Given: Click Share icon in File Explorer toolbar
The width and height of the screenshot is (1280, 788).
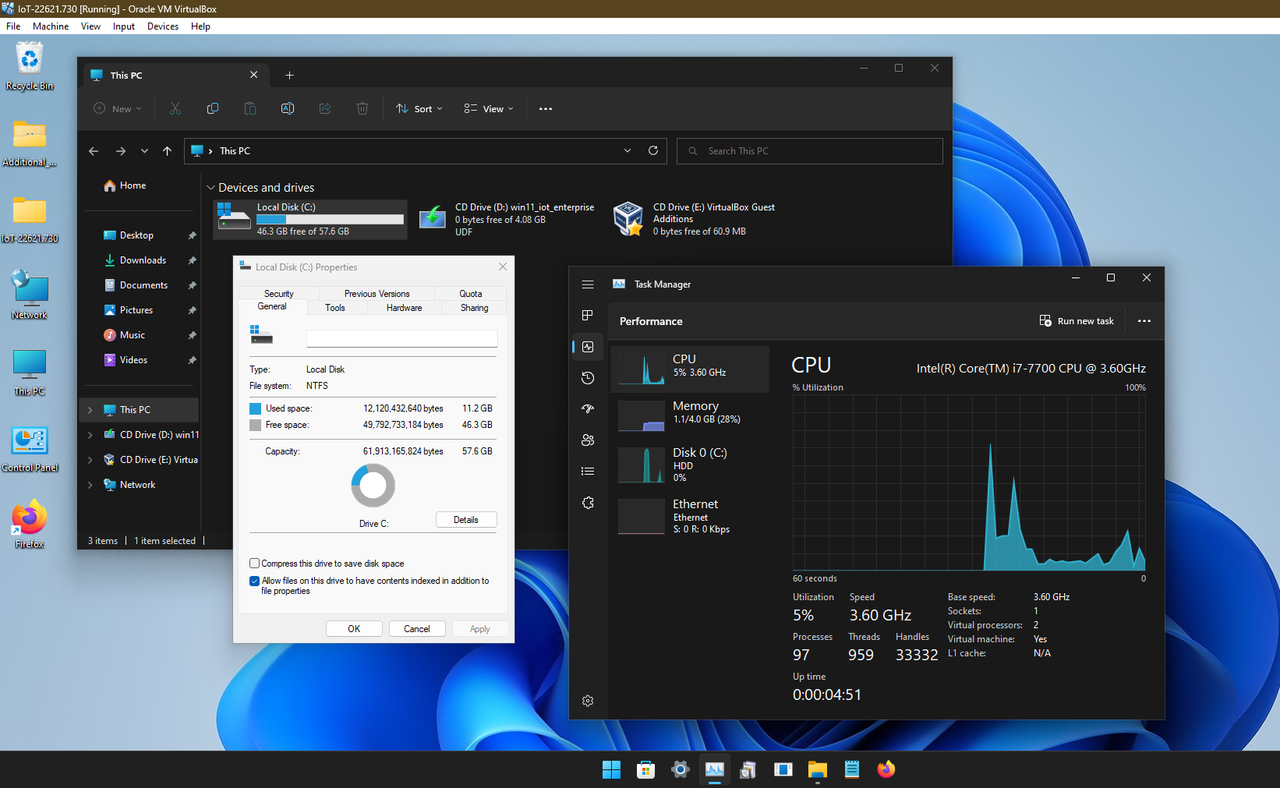Looking at the screenshot, I should point(325,108).
